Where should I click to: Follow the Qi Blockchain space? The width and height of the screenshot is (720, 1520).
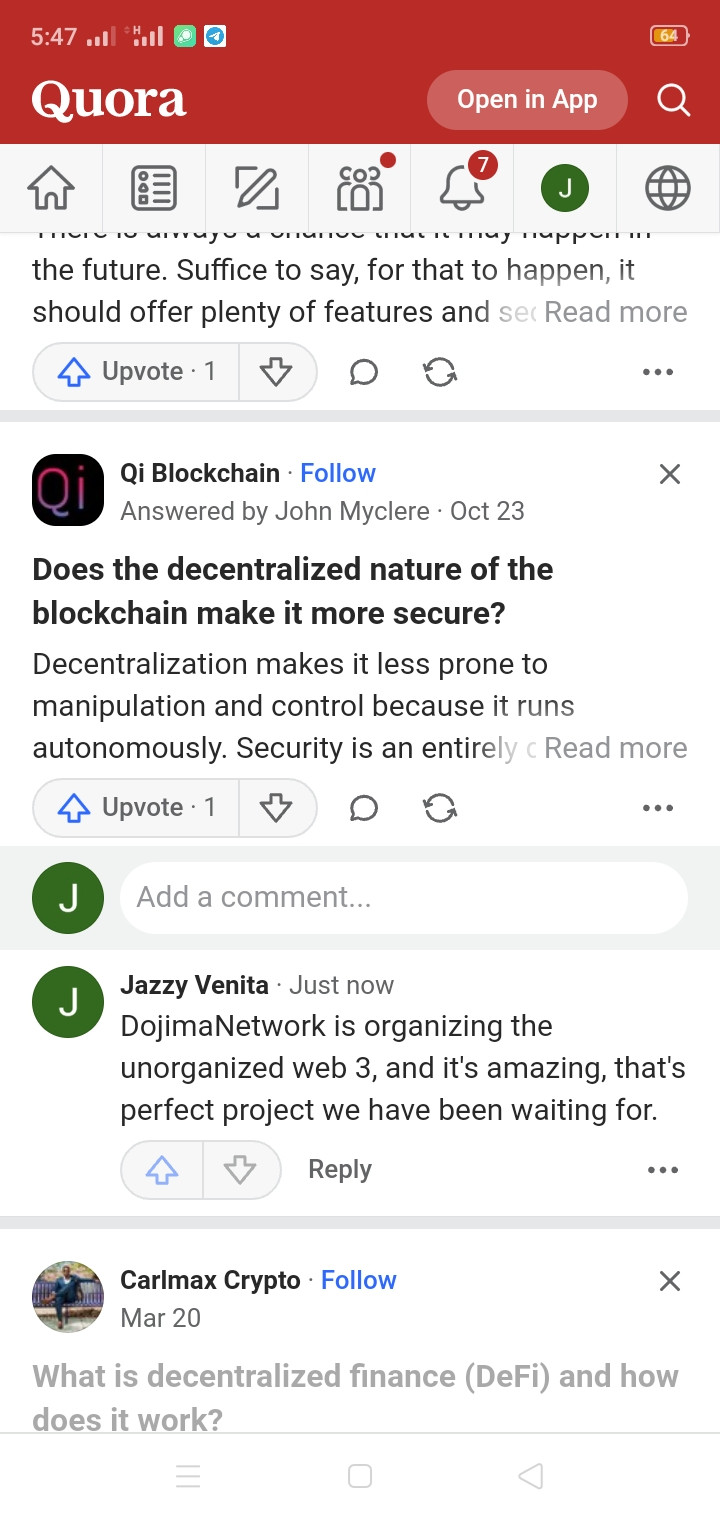click(x=338, y=473)
